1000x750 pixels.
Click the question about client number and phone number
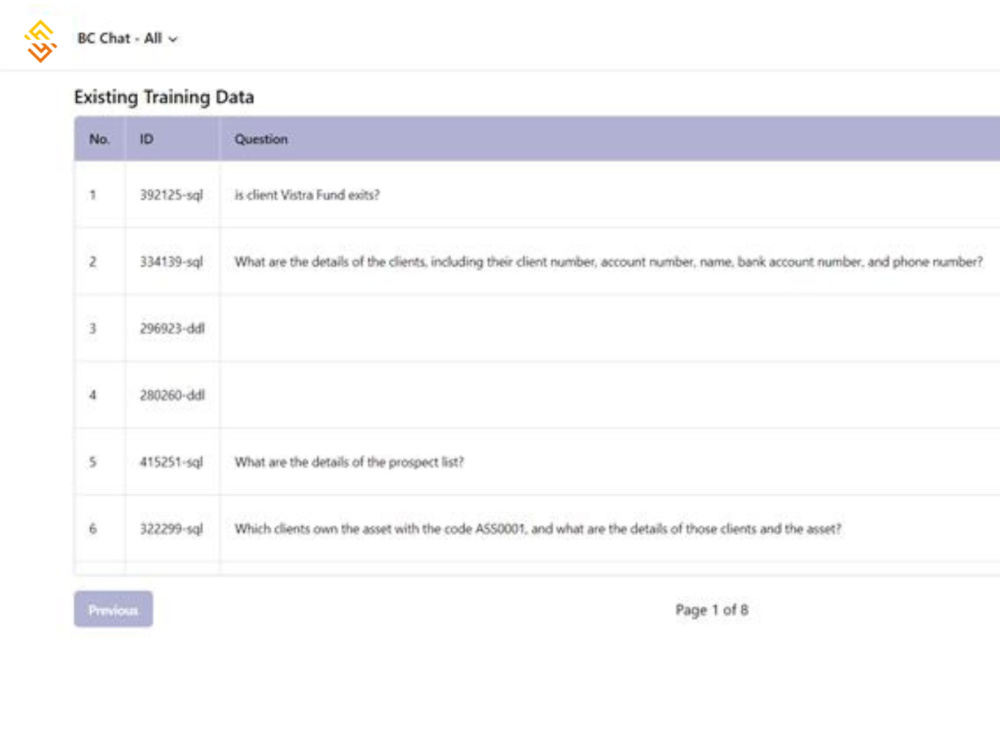(x=608, y=261)
